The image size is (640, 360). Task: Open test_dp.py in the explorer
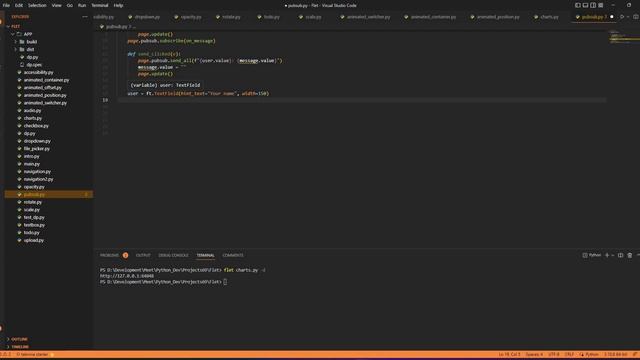(34, 218)
